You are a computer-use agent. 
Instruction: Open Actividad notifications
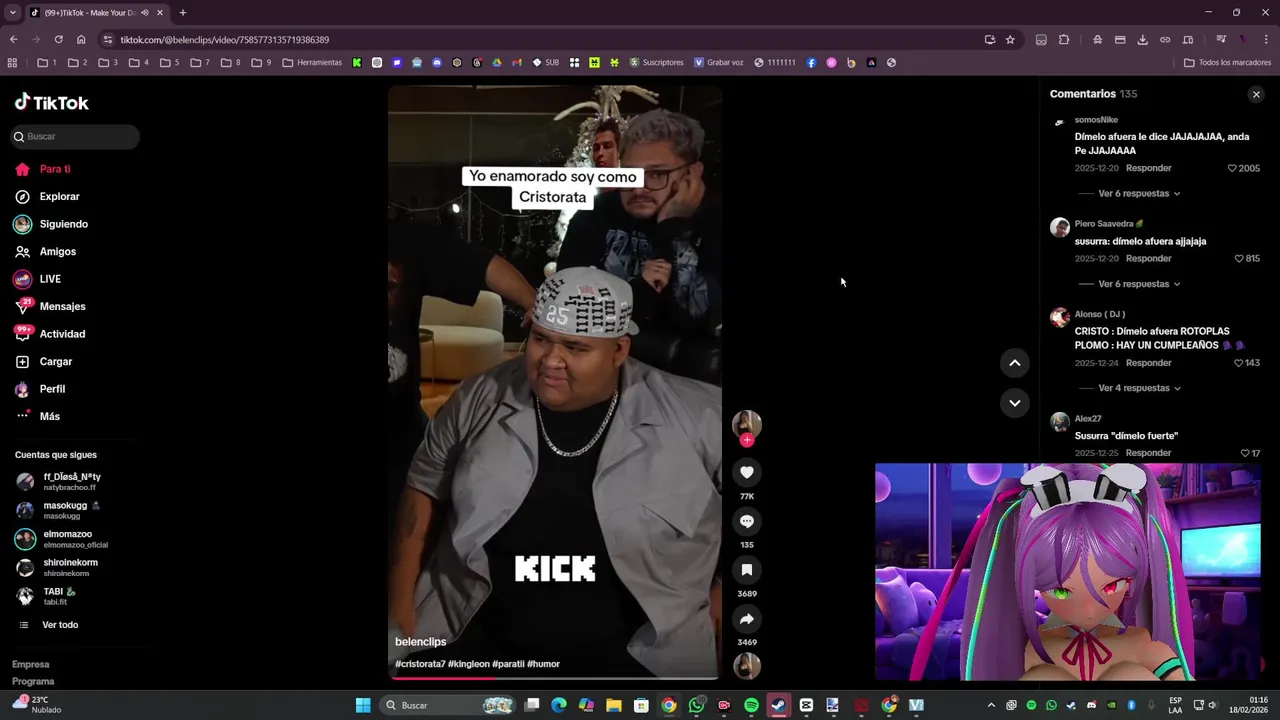point(62,334)
